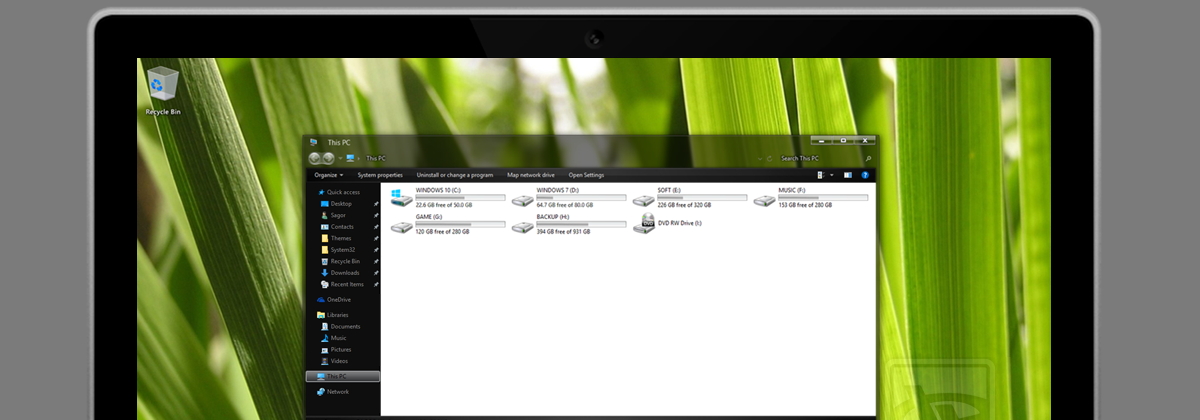This screenshot has height=420, width=1200.
Task: Click System properties in the toolbar
Action: pyautogui.click(x=380, y=175)
